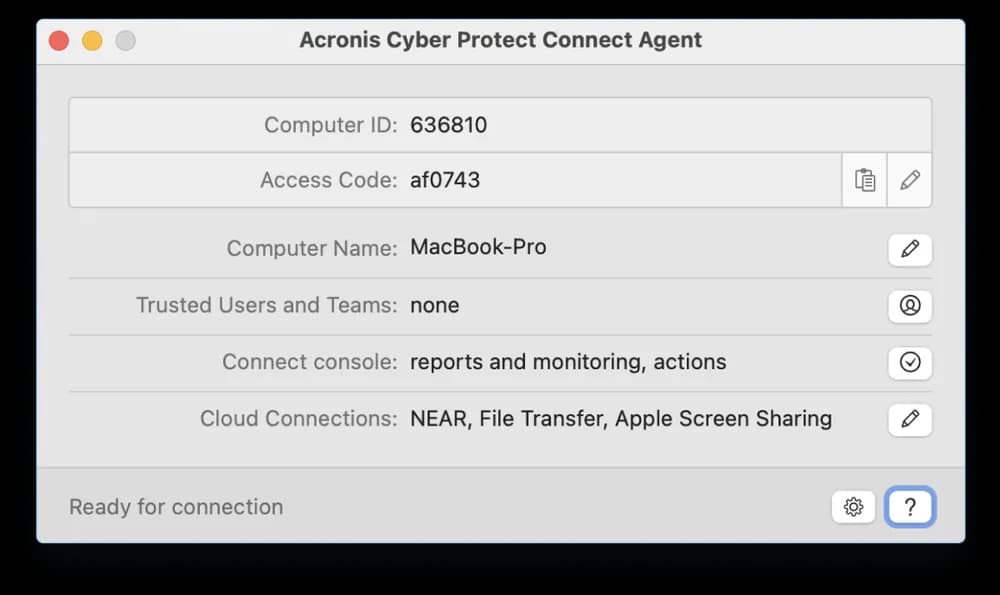Click the 'Ready for connection' status text
The image size is (1000, 595).
click(176, 507)
